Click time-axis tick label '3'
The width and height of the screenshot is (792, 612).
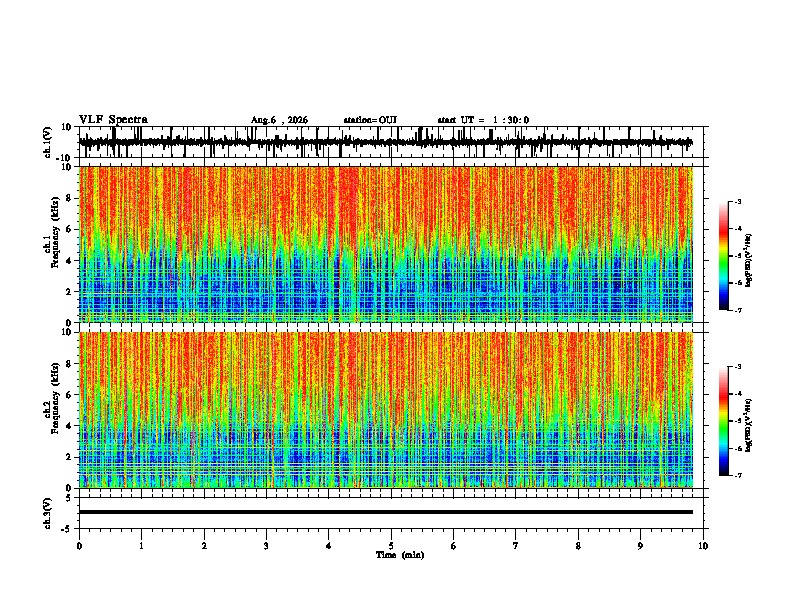coord(266,546)
